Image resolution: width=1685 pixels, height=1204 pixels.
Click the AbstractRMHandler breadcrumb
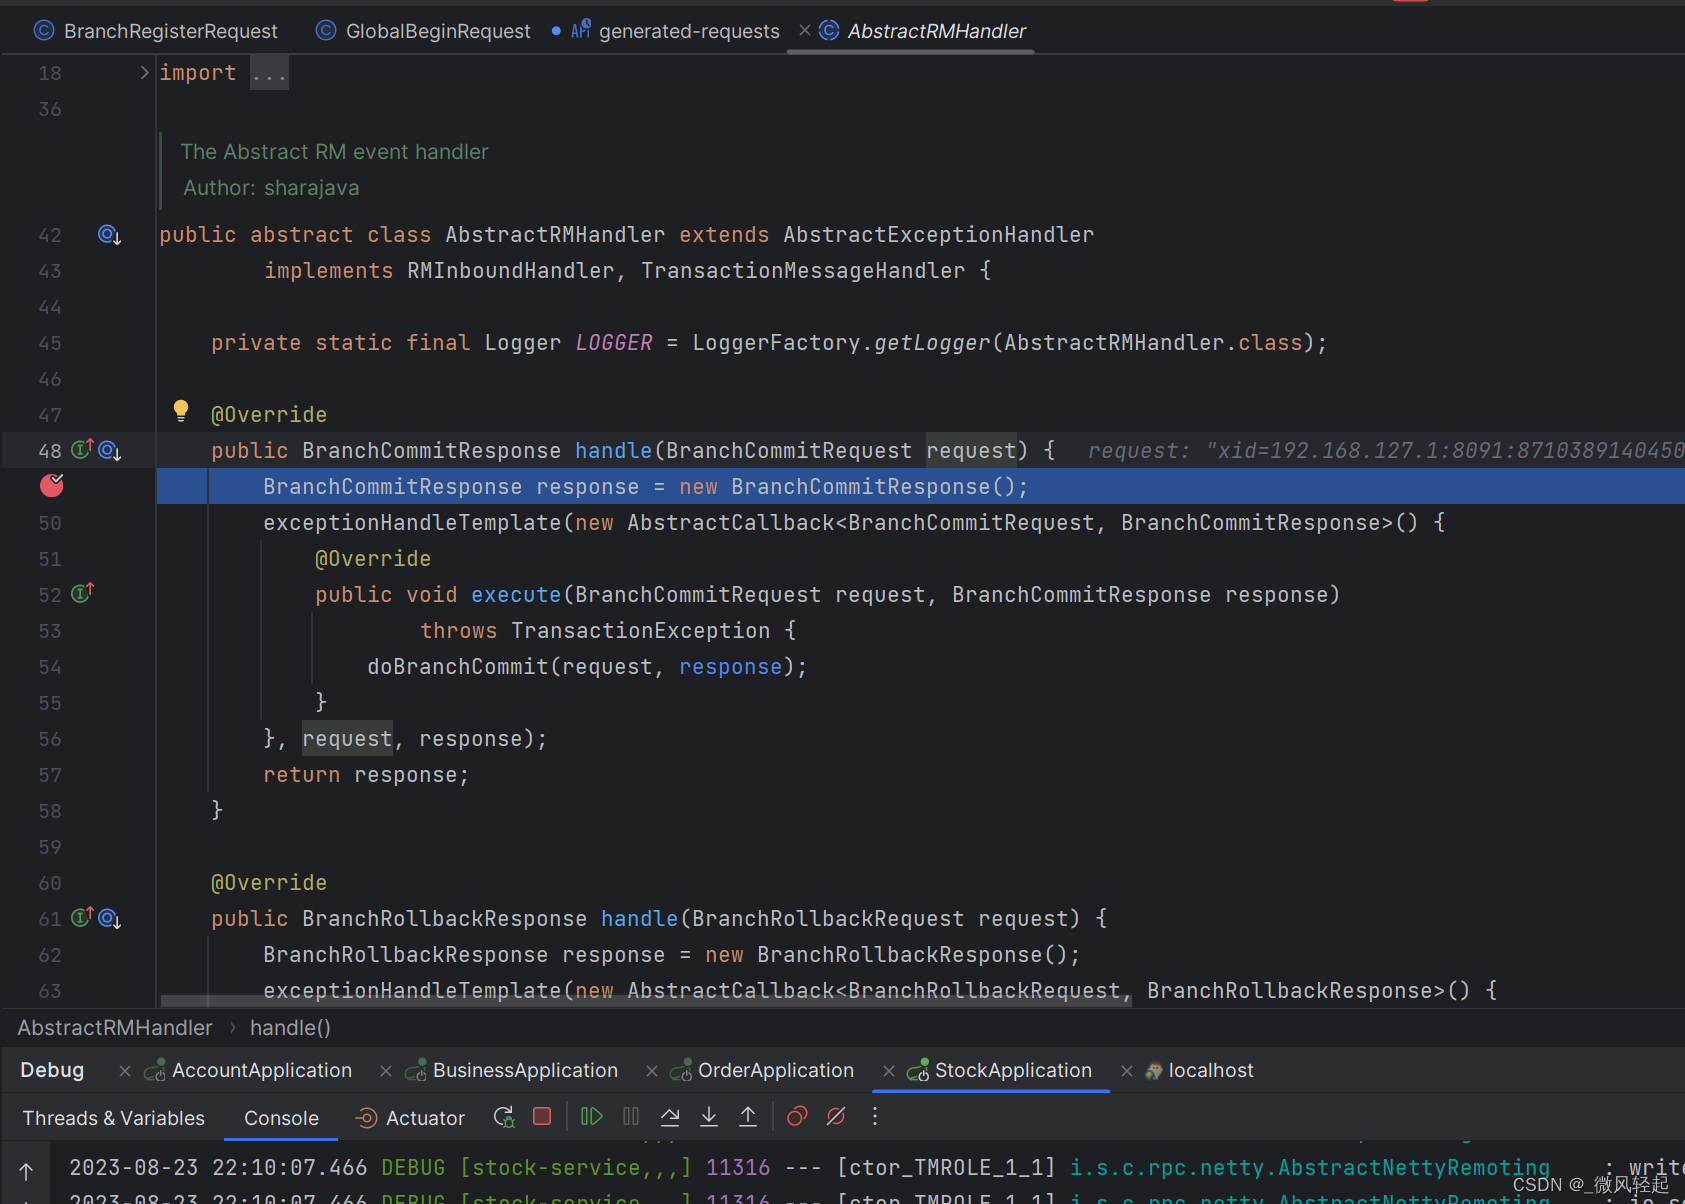(115, 1028)
